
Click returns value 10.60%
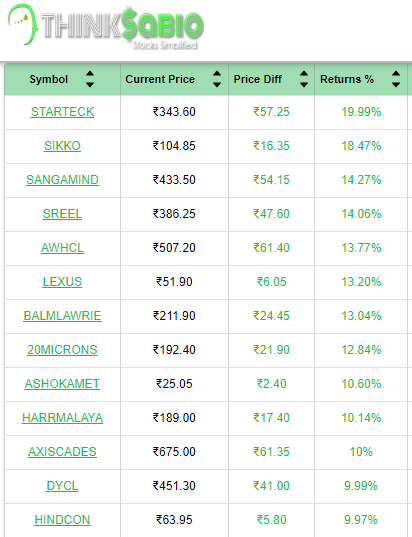point(361,384)
